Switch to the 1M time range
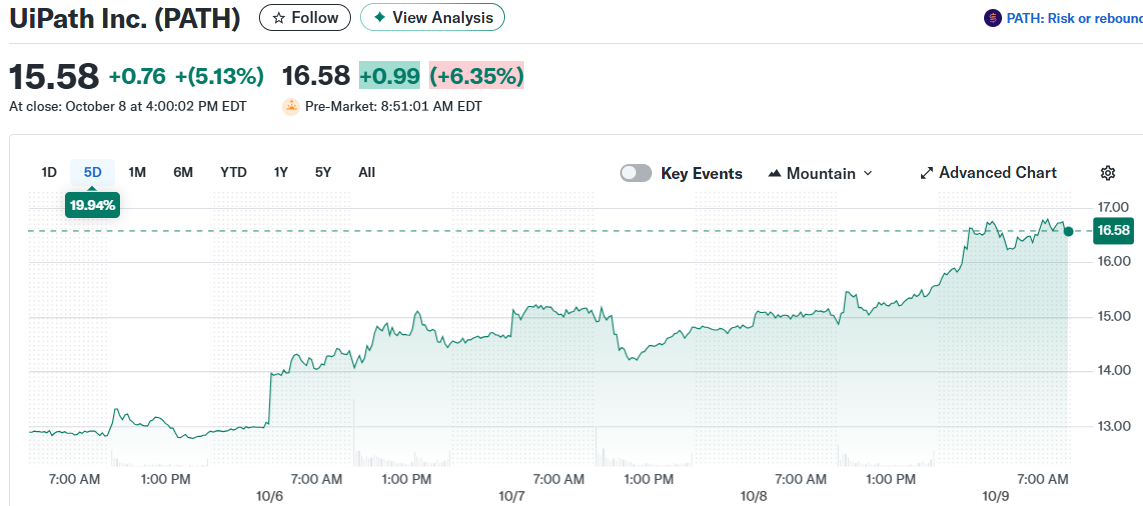Image resolution: width=1143 pixels, height=506 pixels. click(x=137, y=172)
